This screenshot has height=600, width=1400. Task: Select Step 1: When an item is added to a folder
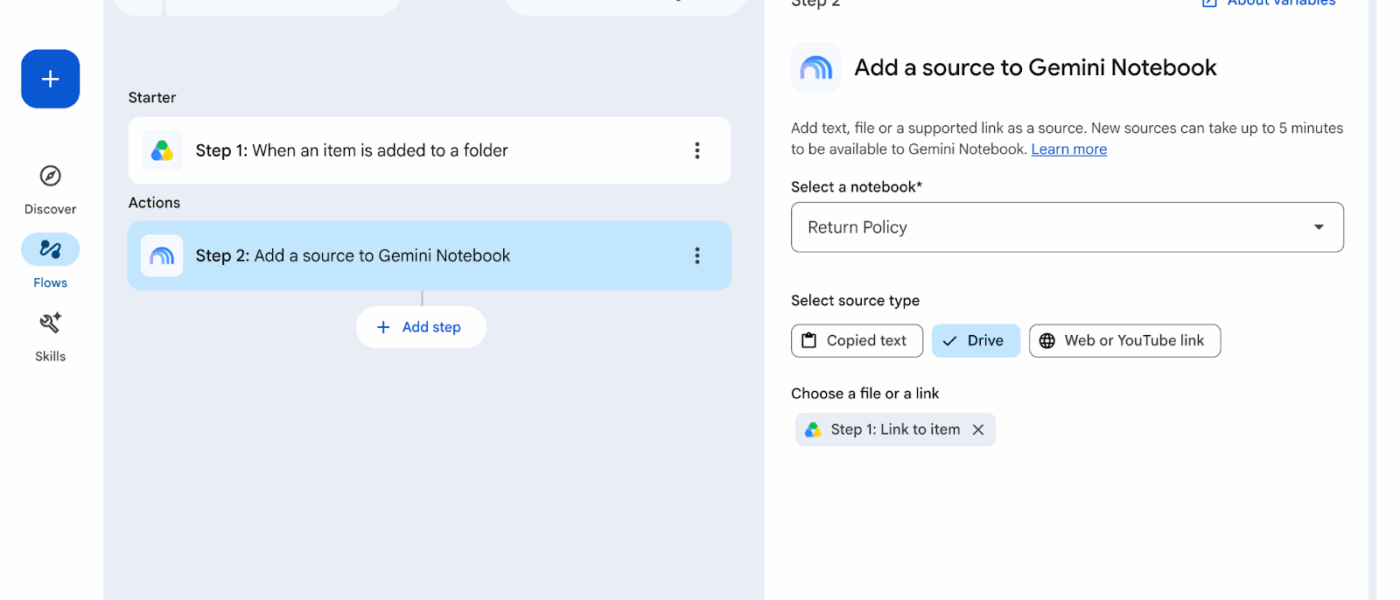[x=429, y=151]
